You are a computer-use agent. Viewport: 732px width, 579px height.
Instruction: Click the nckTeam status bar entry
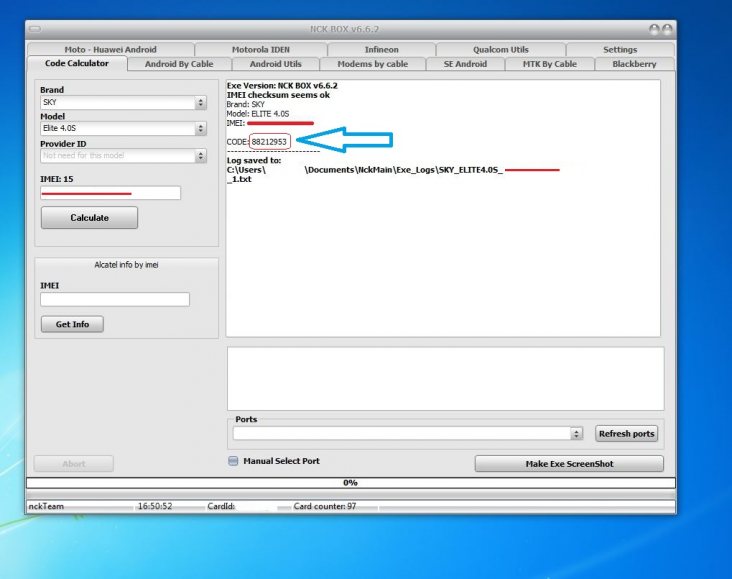46,506
